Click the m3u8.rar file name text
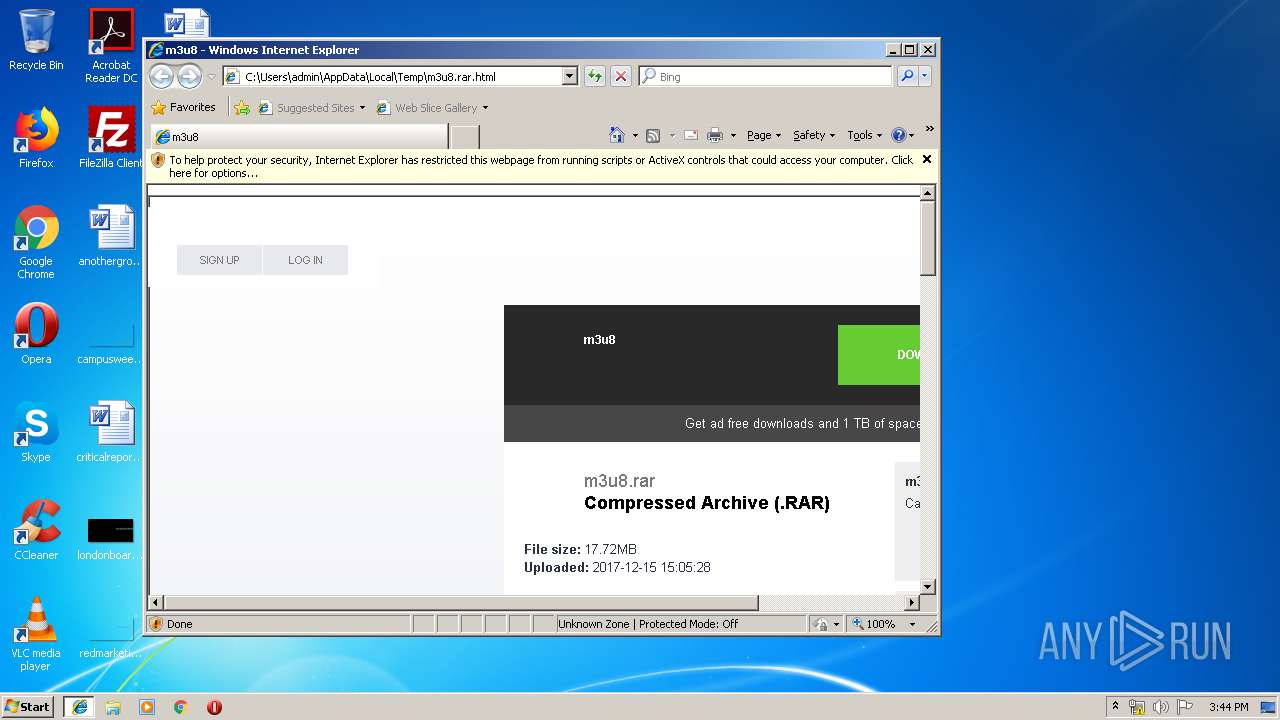The image size is (1280, 720). pos(619,481)
